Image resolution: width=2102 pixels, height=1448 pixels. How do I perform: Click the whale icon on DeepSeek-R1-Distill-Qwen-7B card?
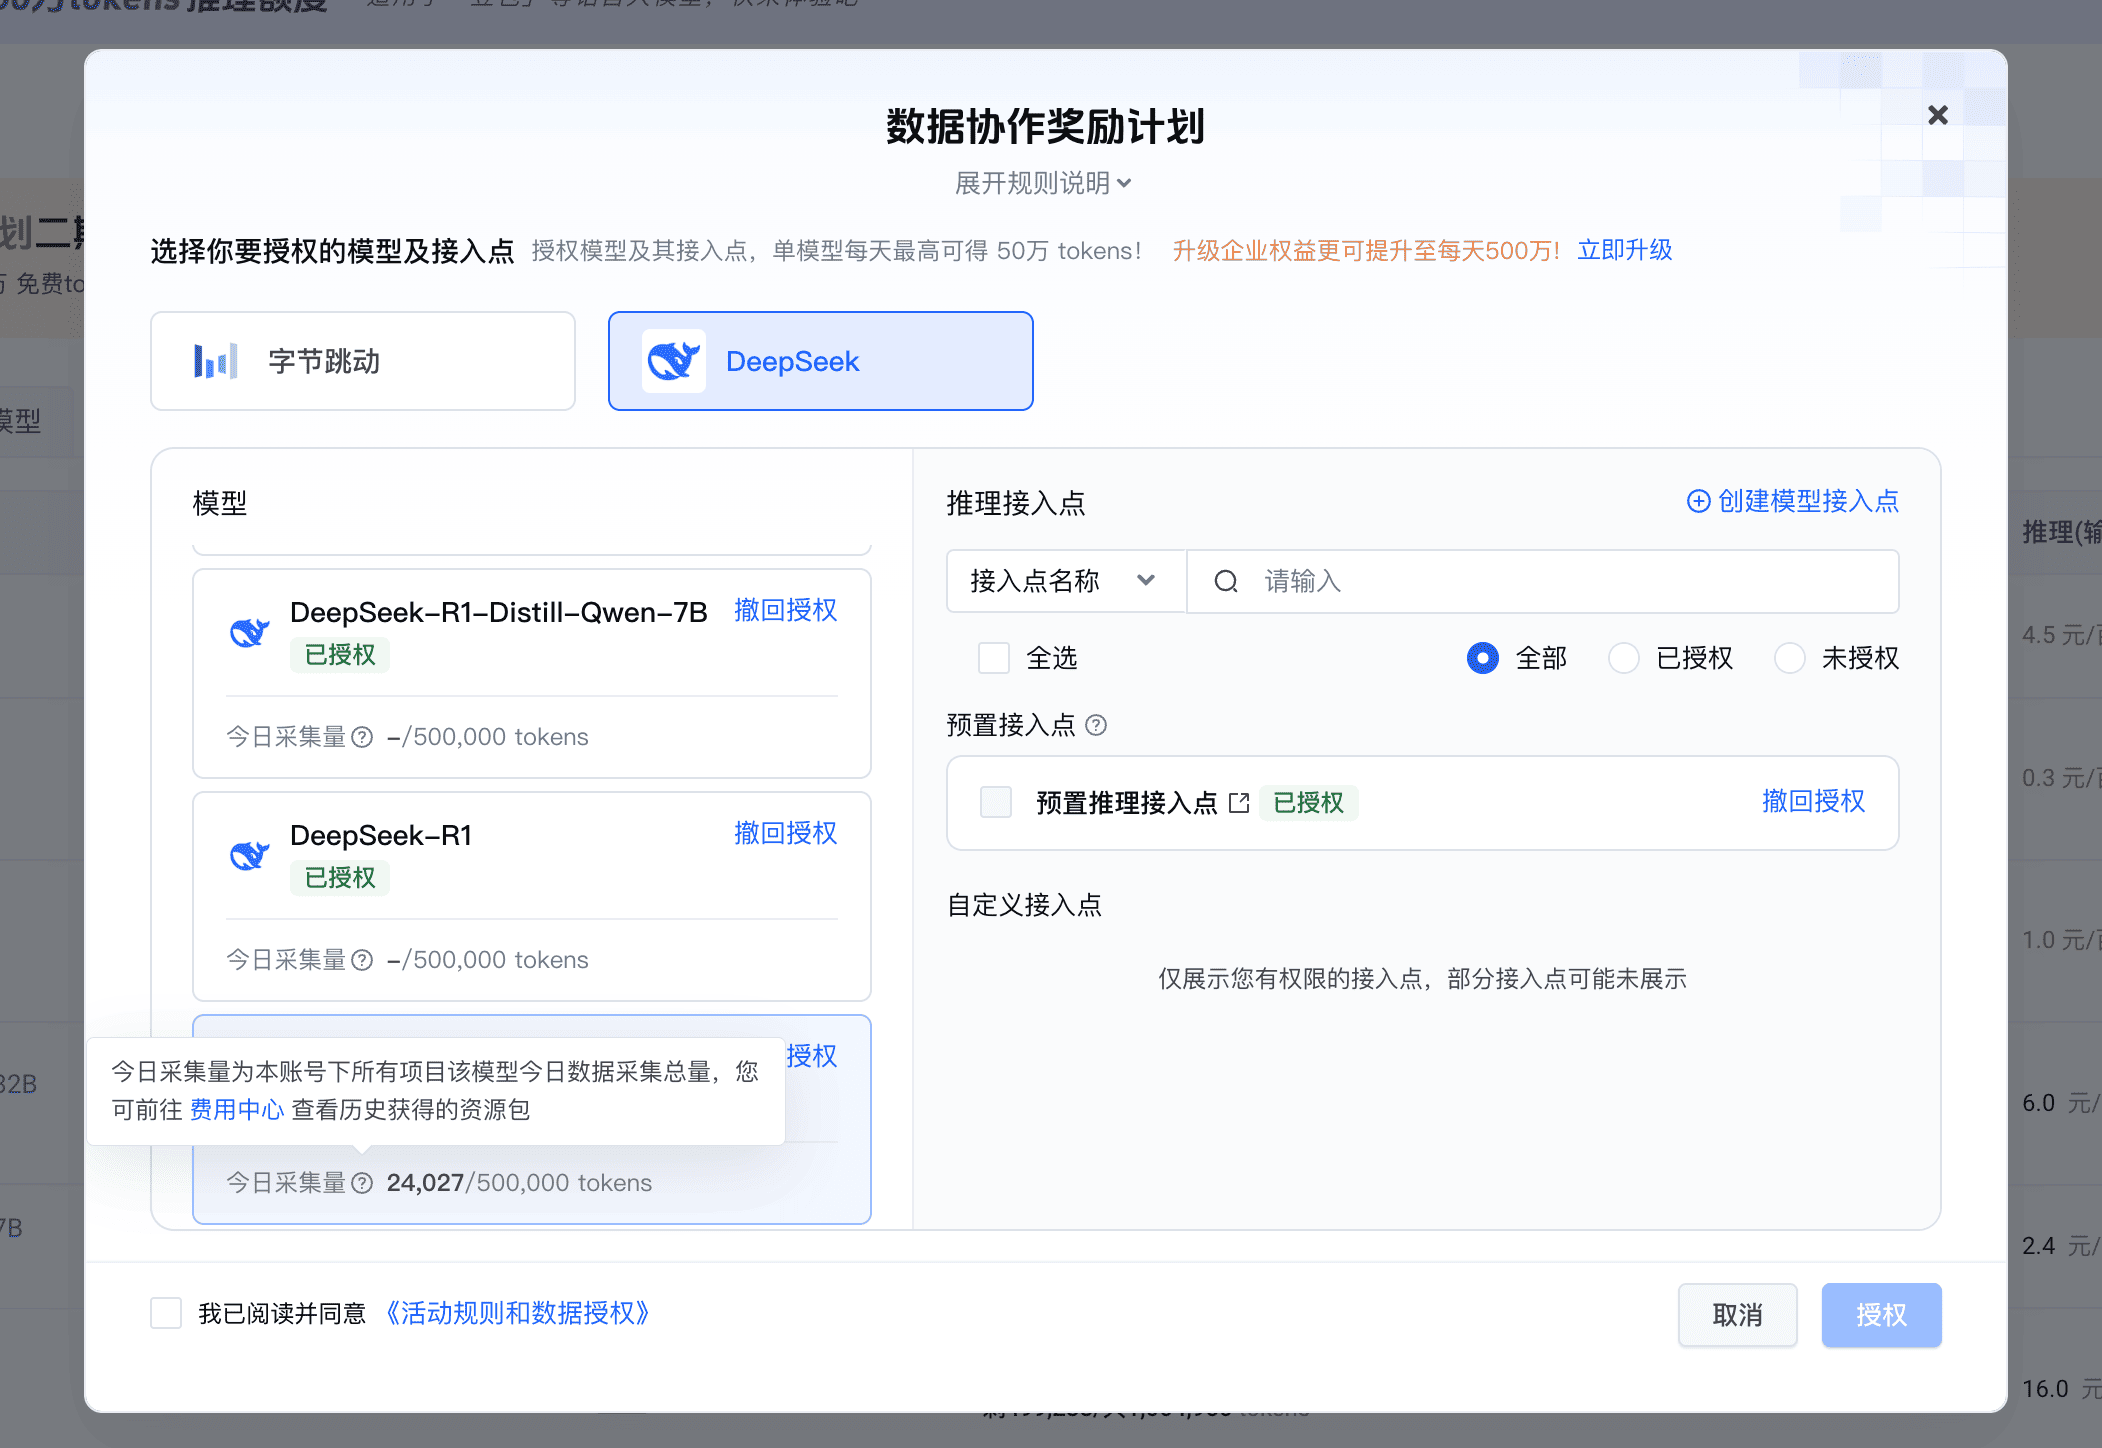click(x=249, y=632)
